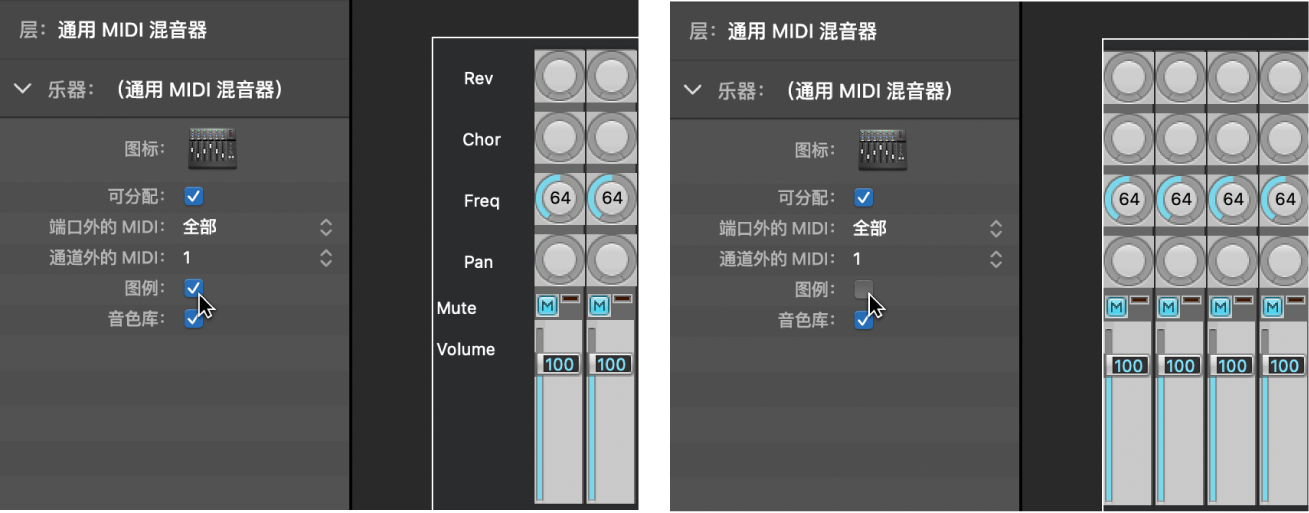
Task: Click first channel's bottom knob in unlabeled mixer
Action: [x=1129, y=260]
